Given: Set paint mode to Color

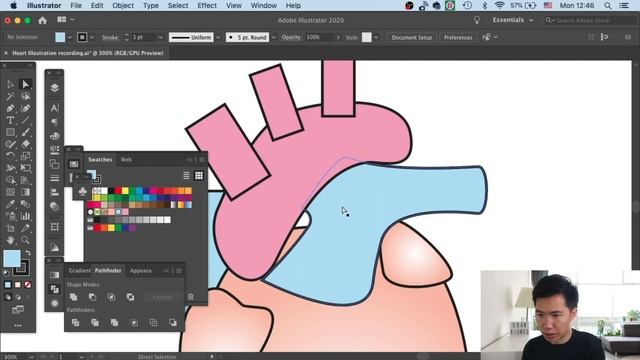Looking at the screenshot, I should coord(8,285).
